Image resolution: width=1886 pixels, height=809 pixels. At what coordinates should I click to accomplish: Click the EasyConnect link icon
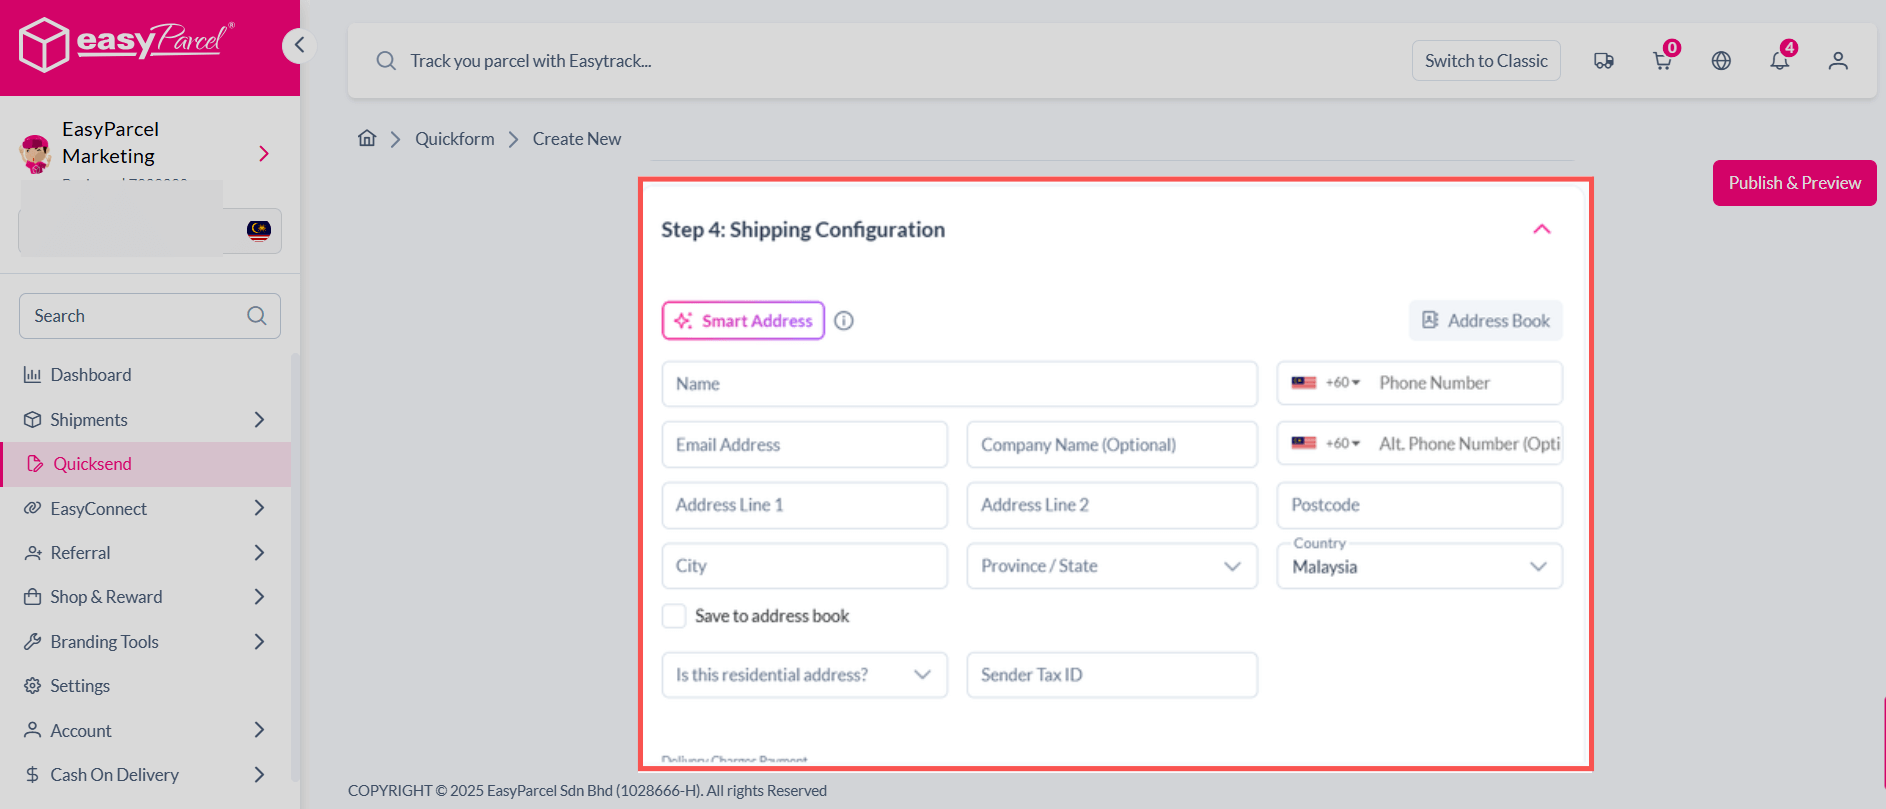click(32, 509)
